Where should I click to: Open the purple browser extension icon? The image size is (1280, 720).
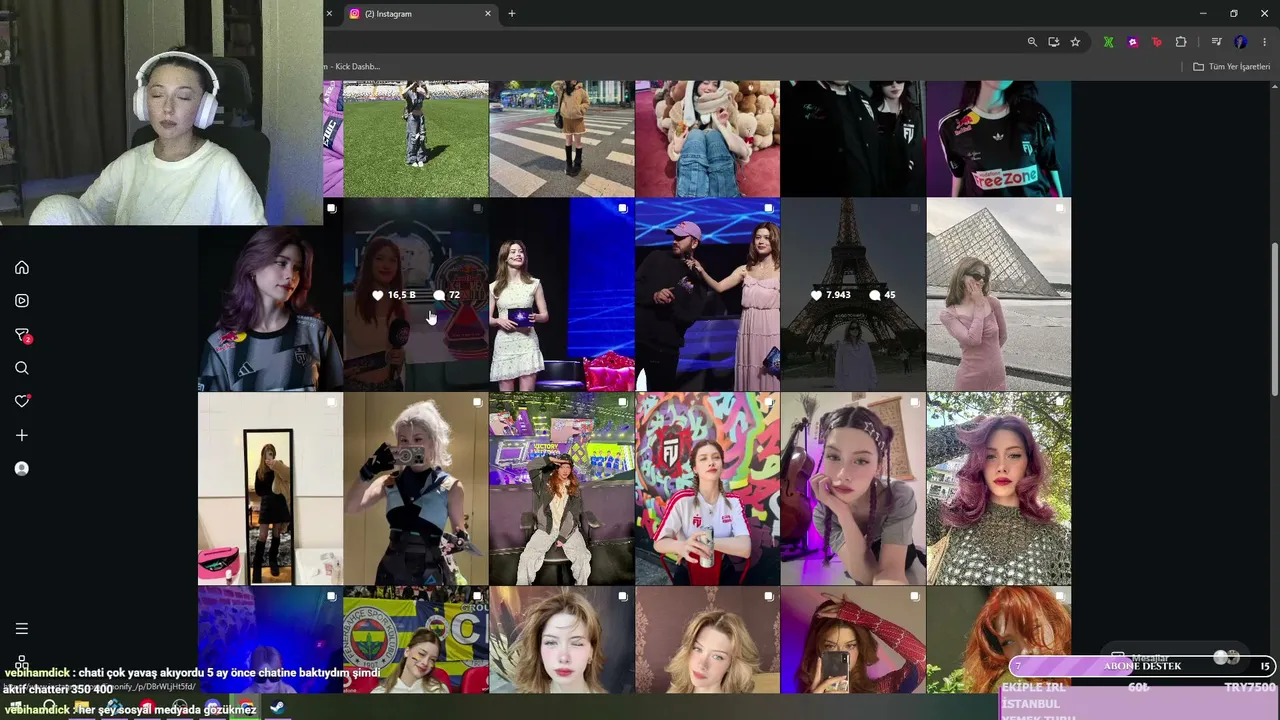pos(1132,42)
